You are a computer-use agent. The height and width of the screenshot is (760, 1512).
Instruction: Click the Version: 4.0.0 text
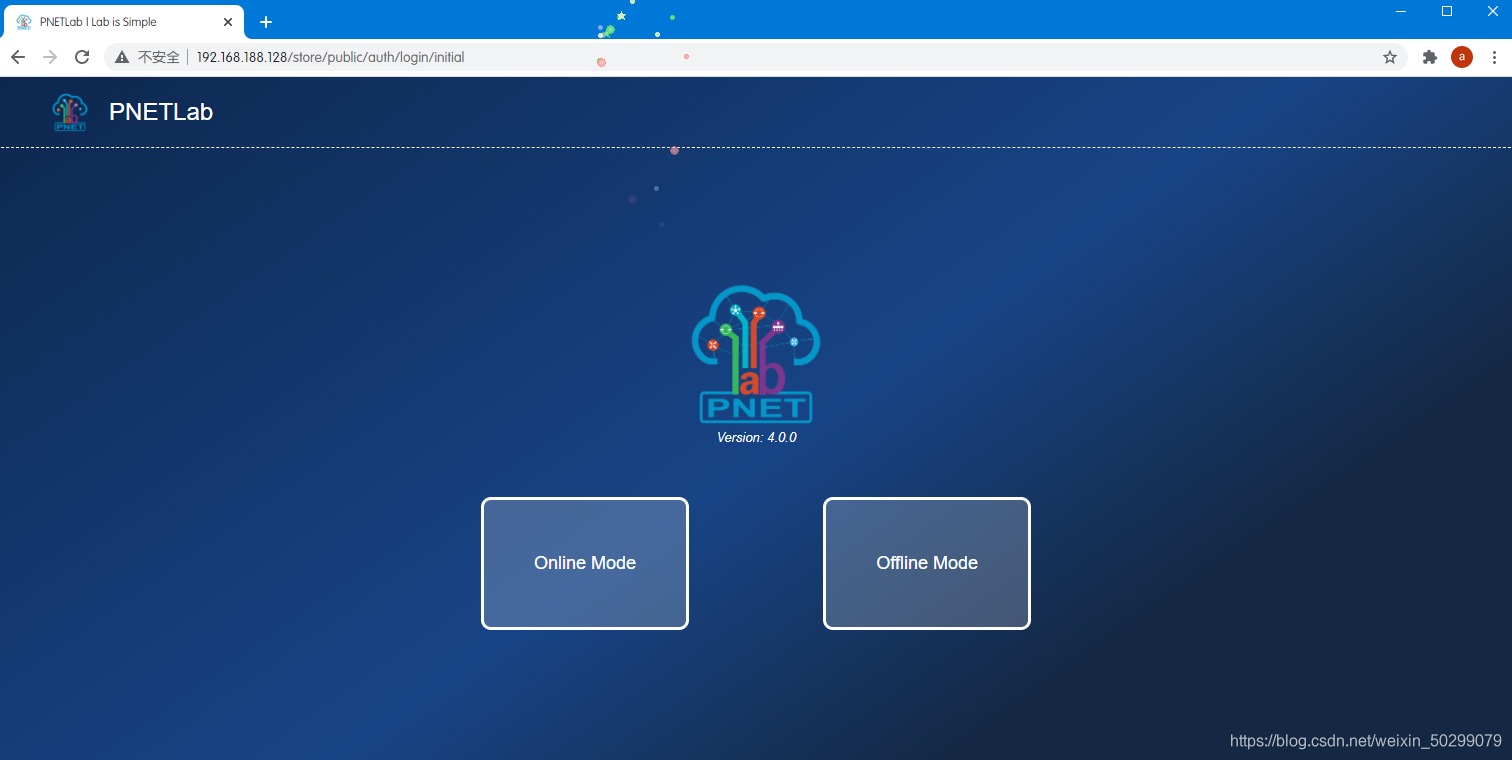click(757, 438)
